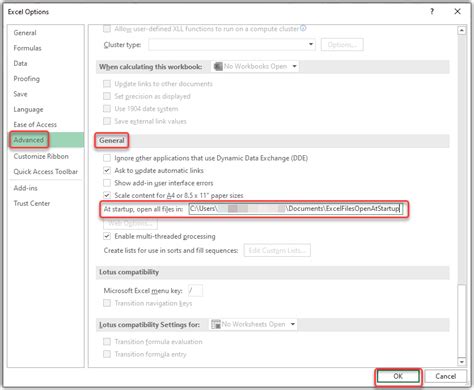The image size is (474, 390).
Task: Open the No Worksheets Open dropdown
Action: point(253,324)
